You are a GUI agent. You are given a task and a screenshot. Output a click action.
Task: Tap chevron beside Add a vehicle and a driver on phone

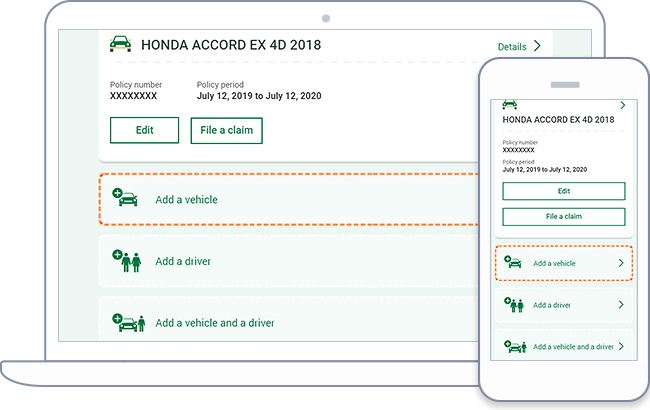coord(621,346)
